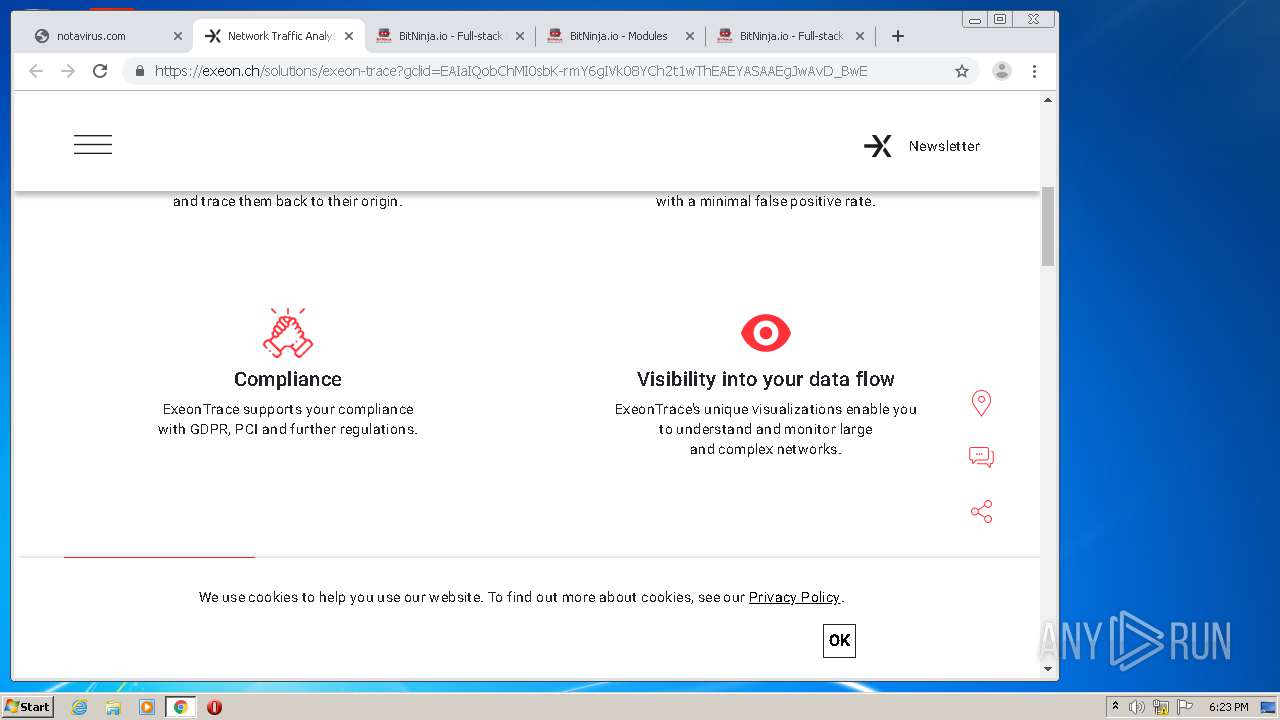Open the Windows Start menu

point(27,707)
